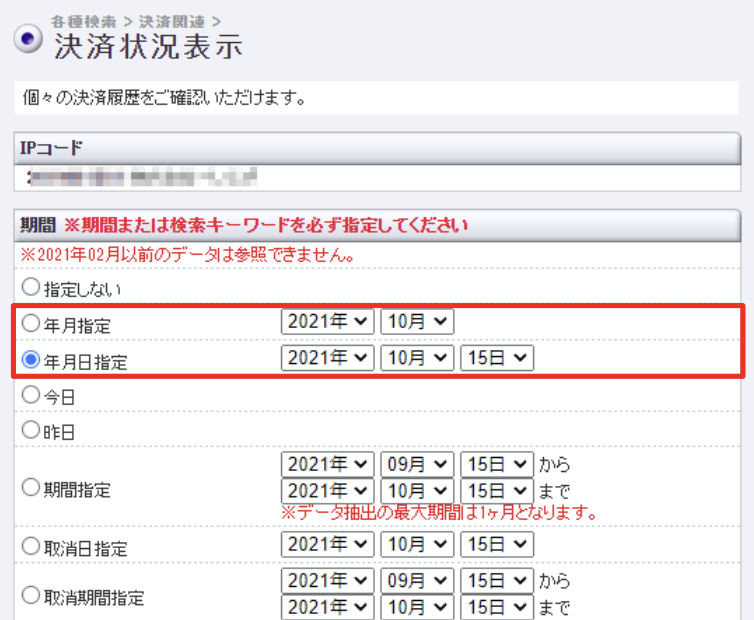
Task: Choose the 今日 radio option
Action: point(31,395)
